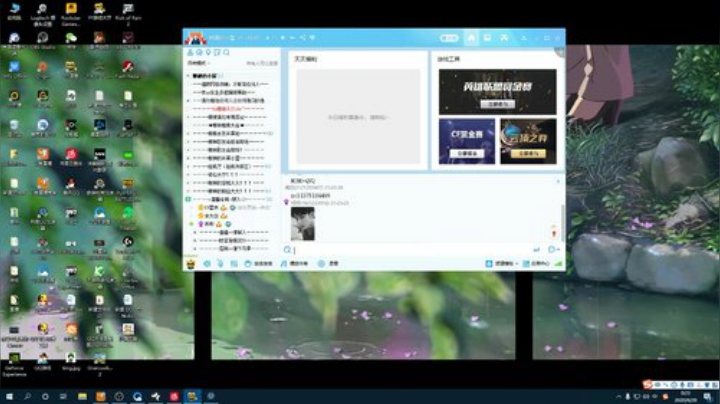
Task: Click the red app icon on taskbar
Action: [174, 396]
